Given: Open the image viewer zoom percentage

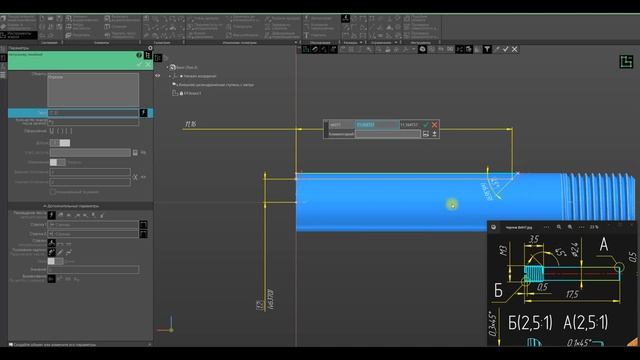Looking at the screenshot, I should pos(594,227).
